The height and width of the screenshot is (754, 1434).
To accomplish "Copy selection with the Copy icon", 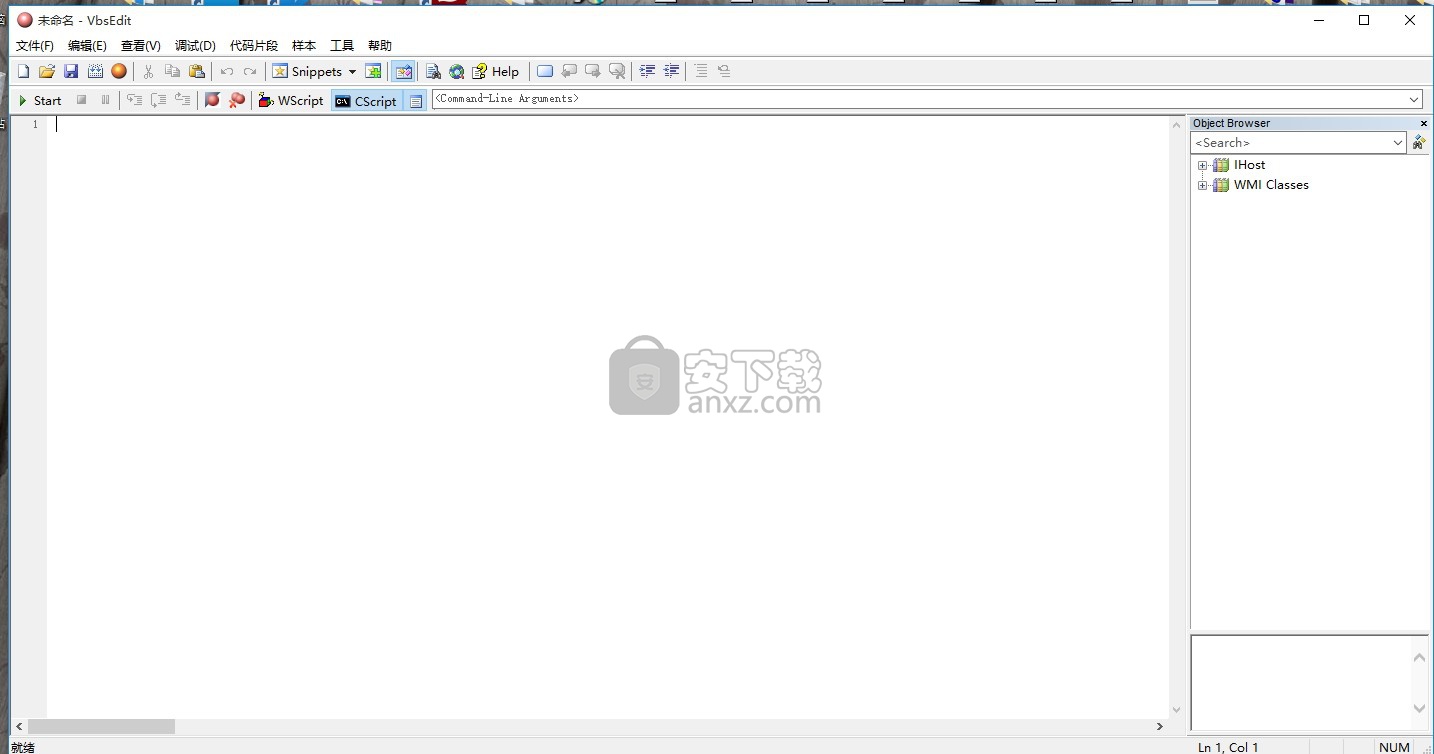I will (172, 71).
